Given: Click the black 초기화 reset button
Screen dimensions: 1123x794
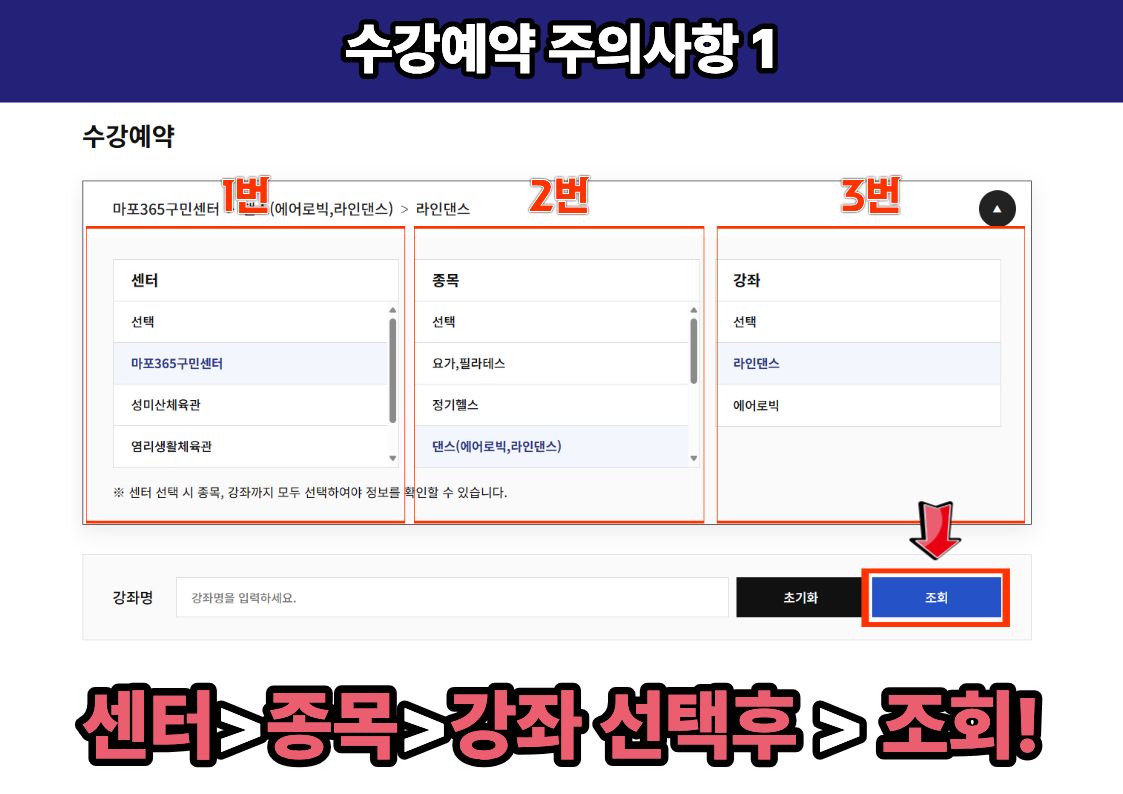Looking at the screenshot, I should (800, 598).
